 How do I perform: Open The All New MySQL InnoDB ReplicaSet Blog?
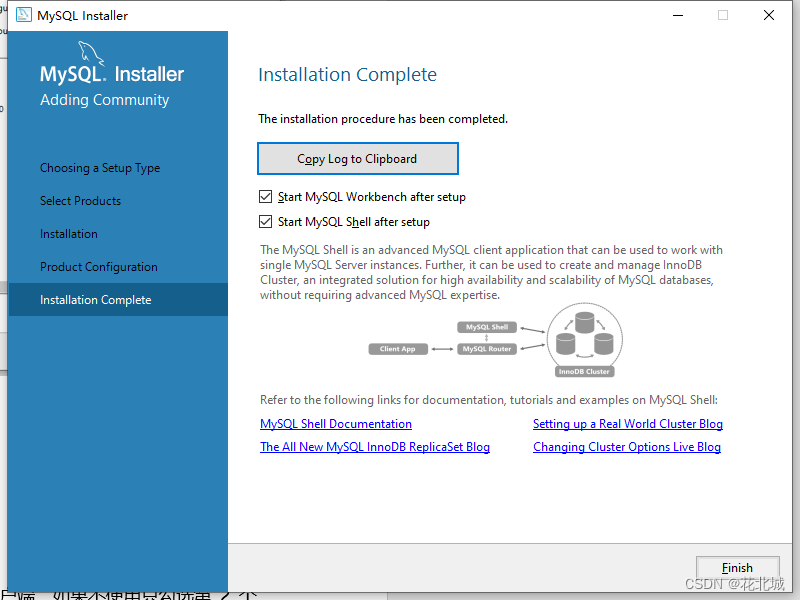[x=375, y=447]
